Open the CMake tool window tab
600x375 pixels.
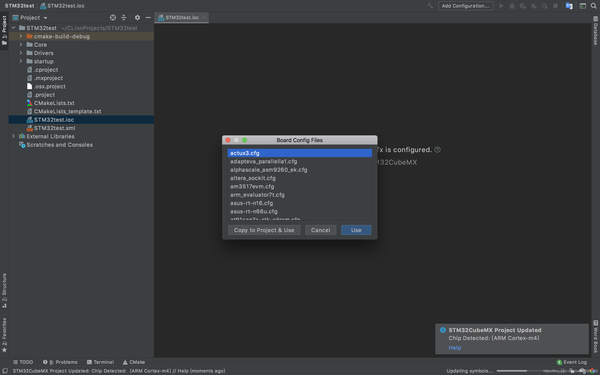click(x=134, y=362)
